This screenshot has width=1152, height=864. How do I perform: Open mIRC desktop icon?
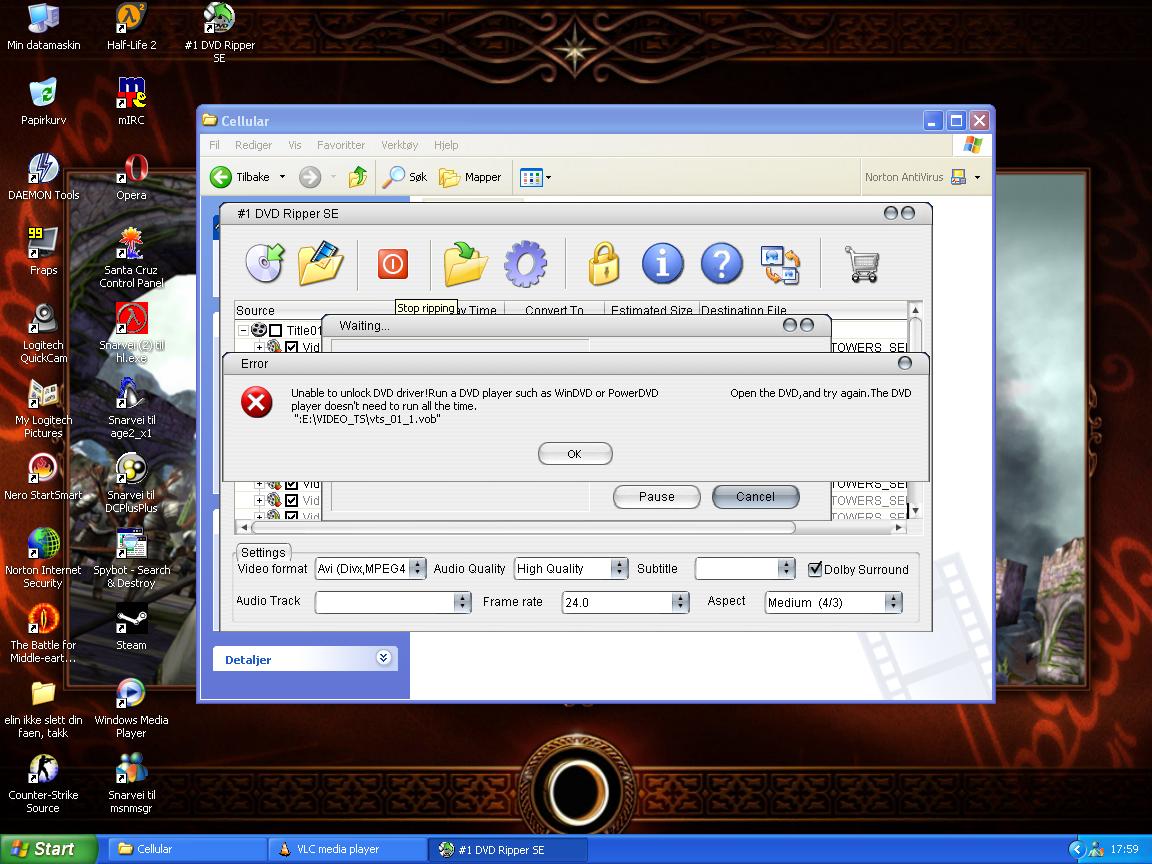point(132,101)
